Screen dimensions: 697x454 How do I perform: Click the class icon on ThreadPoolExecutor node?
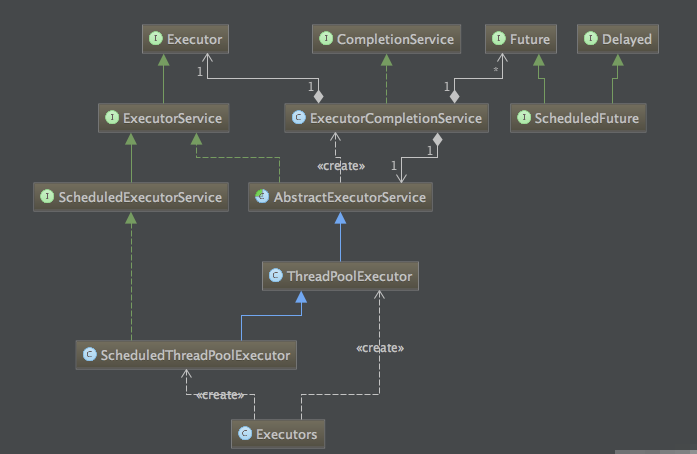(276, 276)
